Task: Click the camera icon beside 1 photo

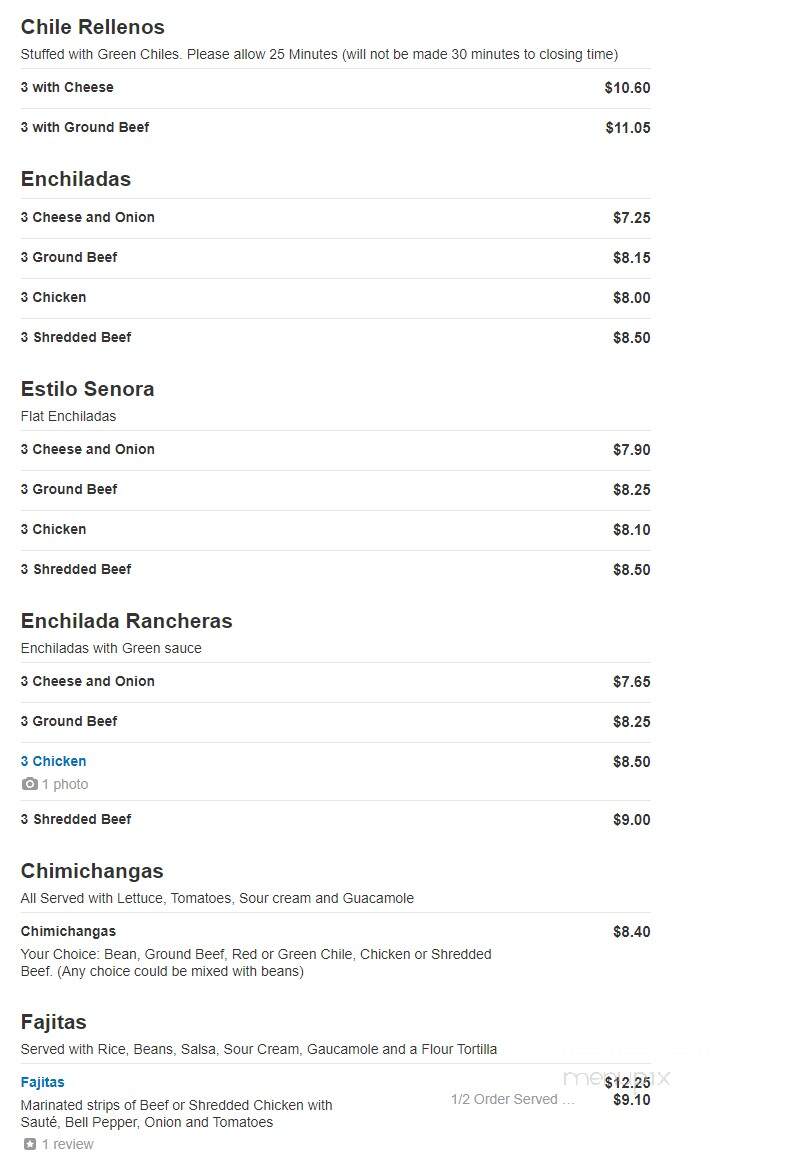Action: (x=30, y=783)
